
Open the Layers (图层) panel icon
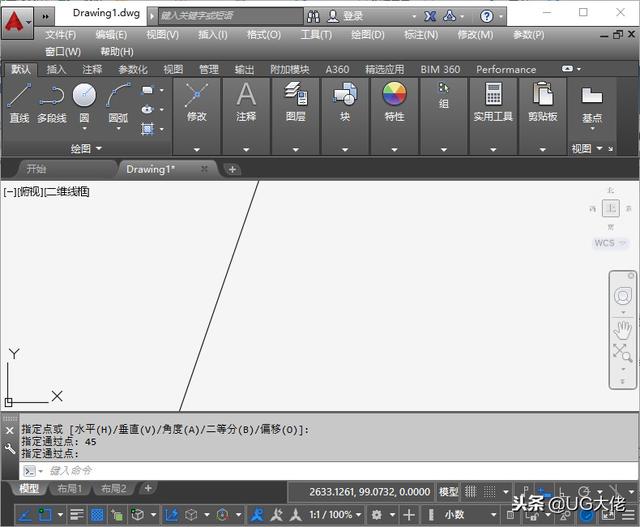coord(295,95)
